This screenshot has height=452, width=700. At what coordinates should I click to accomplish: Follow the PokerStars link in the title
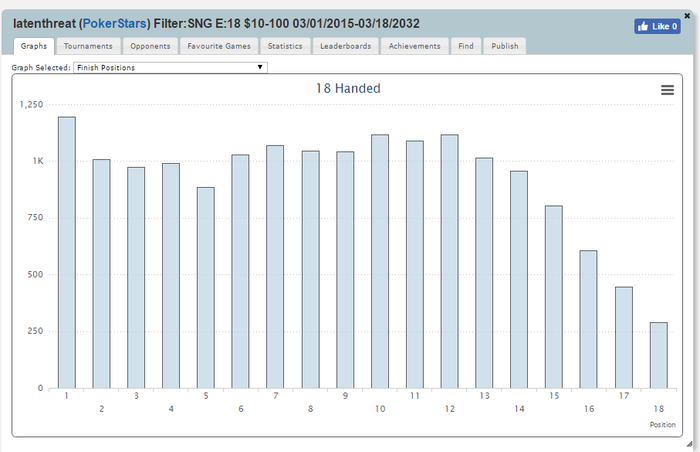point(115,23)
